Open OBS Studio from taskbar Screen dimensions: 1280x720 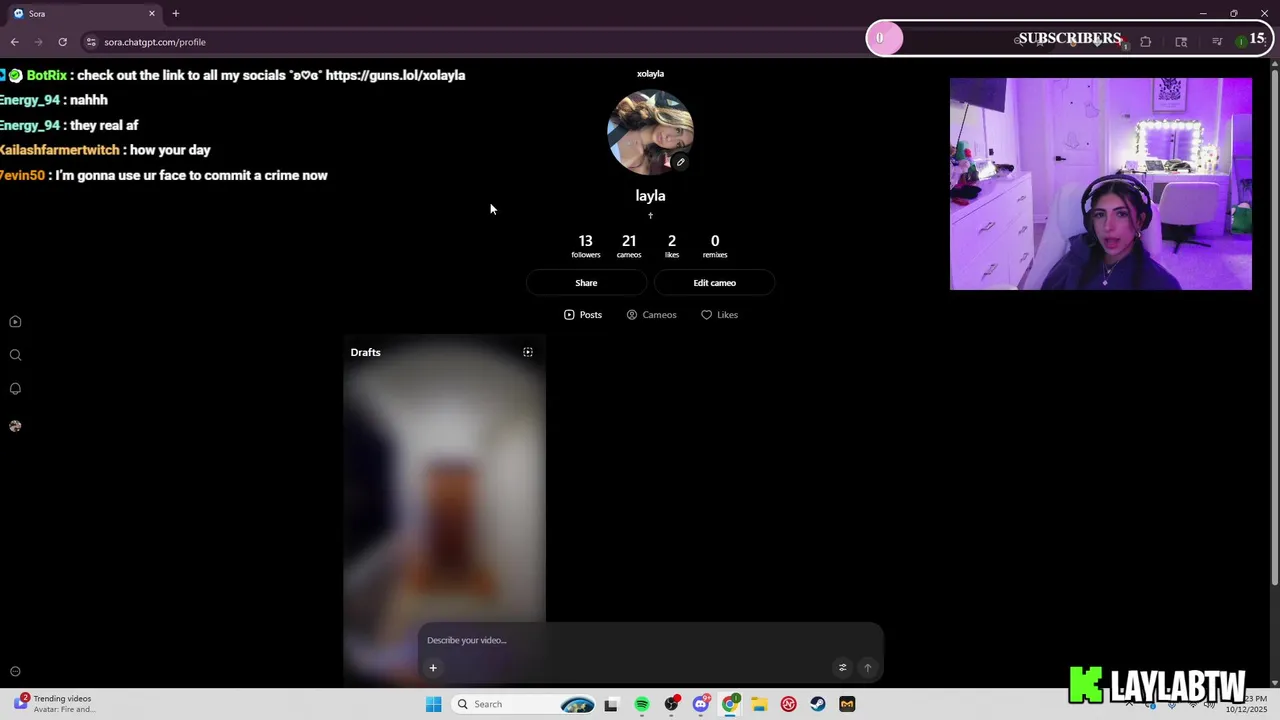click(x=671, y=704)
